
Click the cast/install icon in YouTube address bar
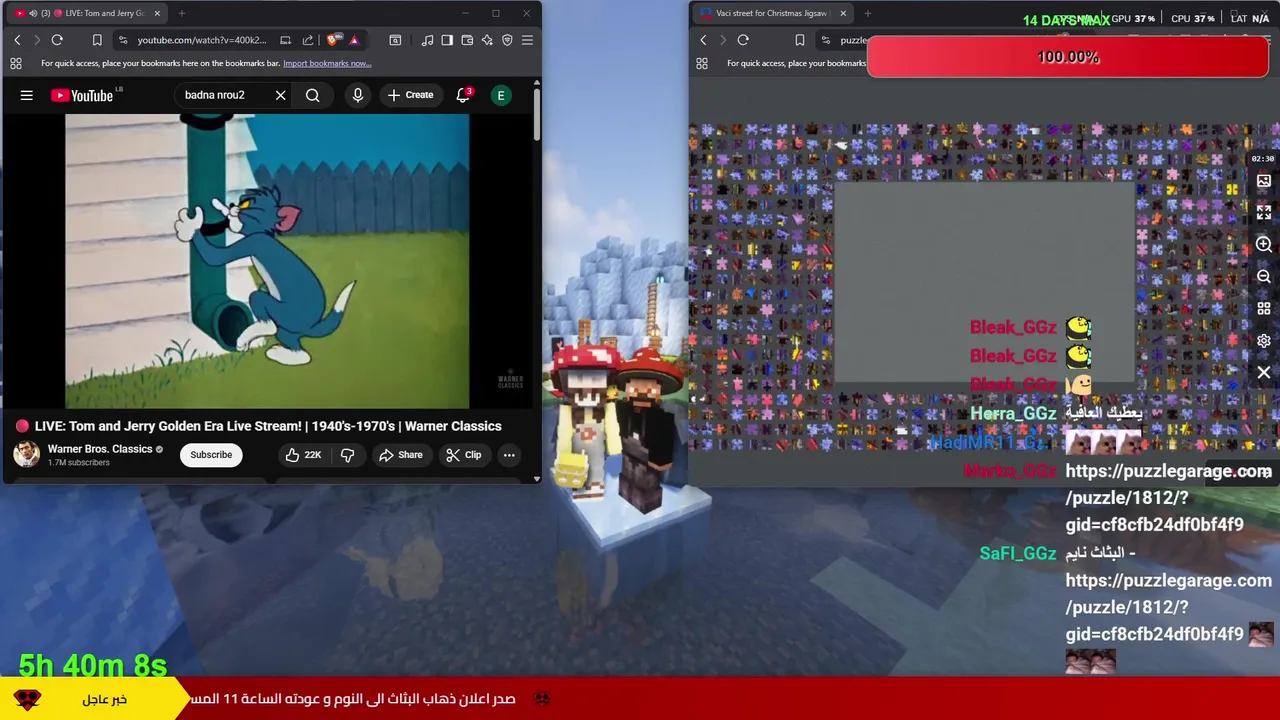click(x=285, y=40)
